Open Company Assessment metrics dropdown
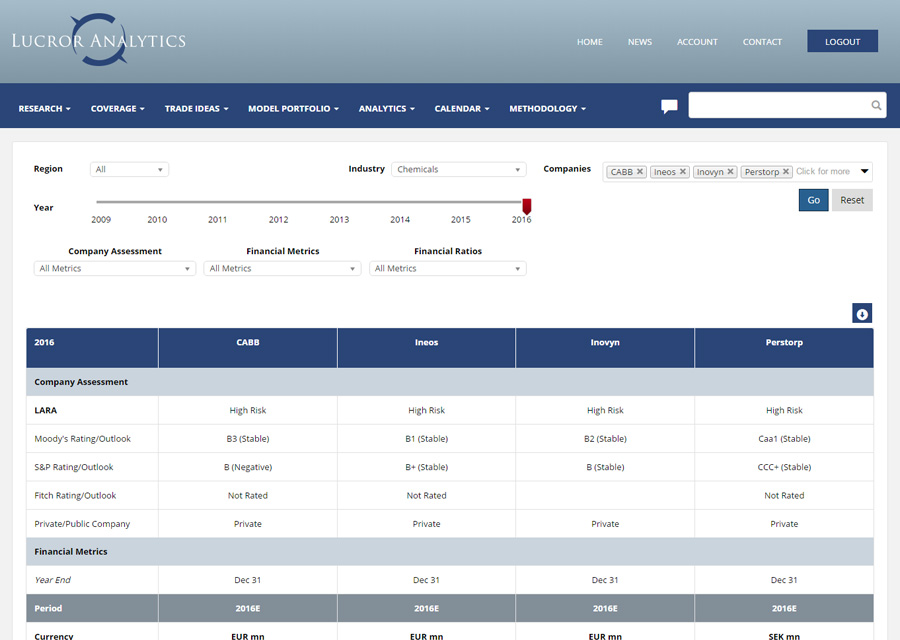The width and height of the screenshot is (900, 640). pos(115,268)
